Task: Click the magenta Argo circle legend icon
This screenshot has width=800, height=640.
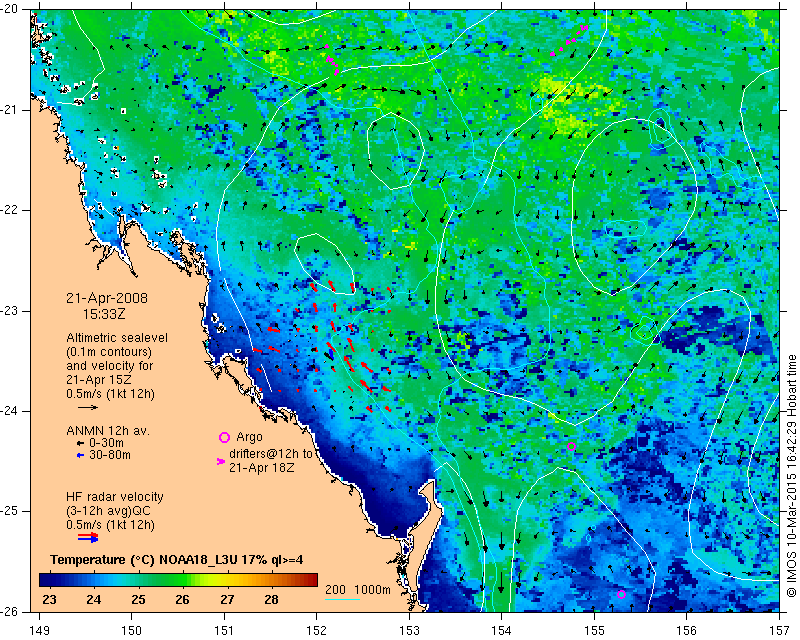Action: click(x=224, y=437)
